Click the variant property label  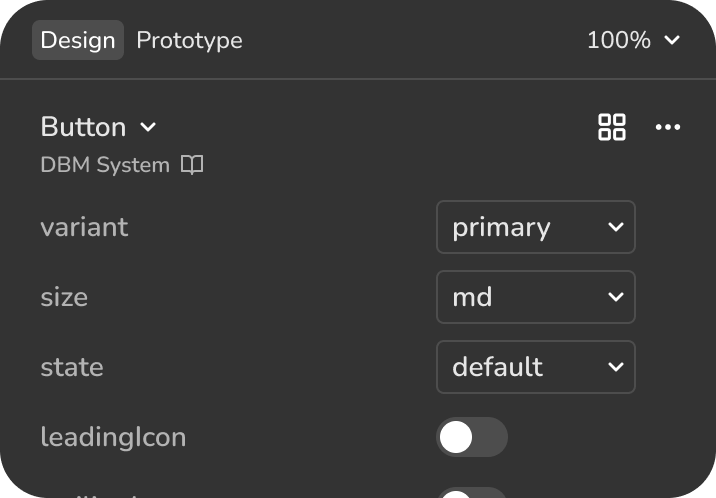coord(84,227)
